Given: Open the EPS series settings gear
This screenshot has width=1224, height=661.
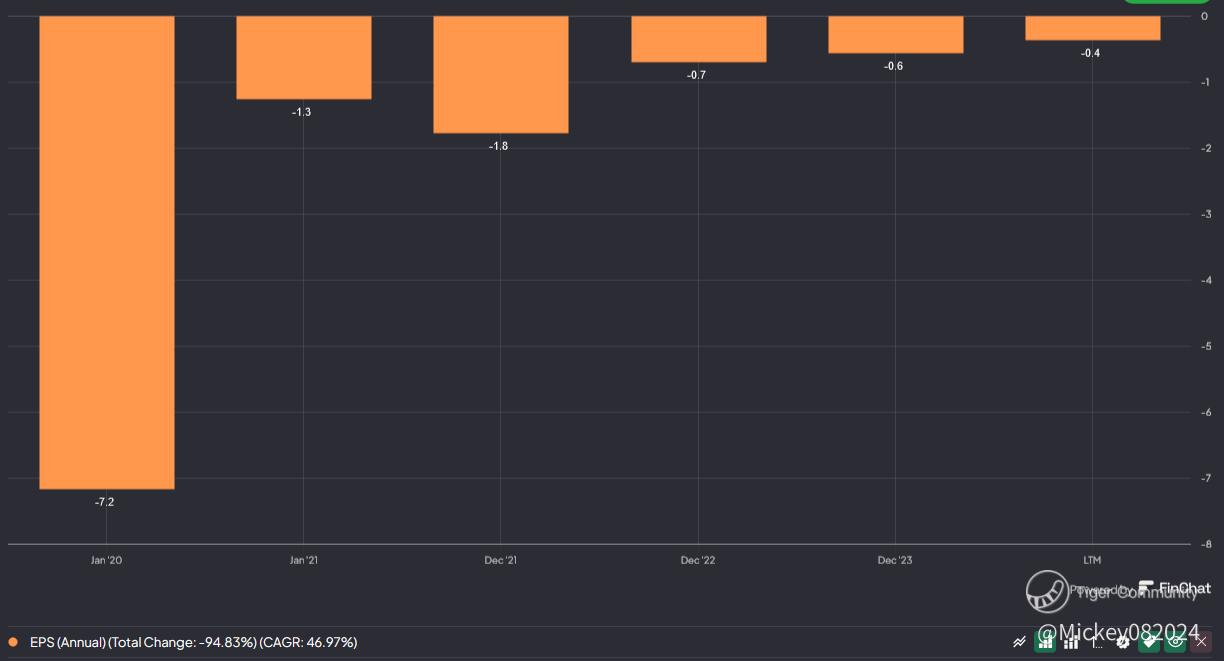Looking at the screenshot, I should pos(1123,642).
